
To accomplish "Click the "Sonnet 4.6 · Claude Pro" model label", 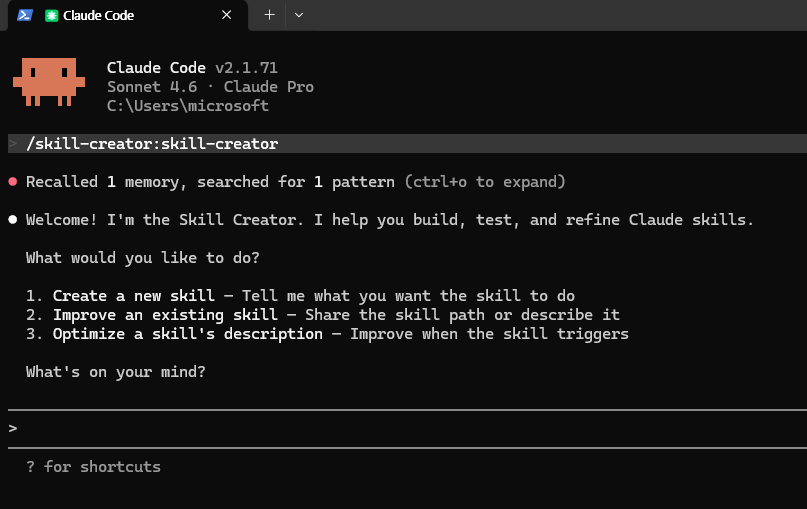I will pyautogui.click(x=210, y=87).
